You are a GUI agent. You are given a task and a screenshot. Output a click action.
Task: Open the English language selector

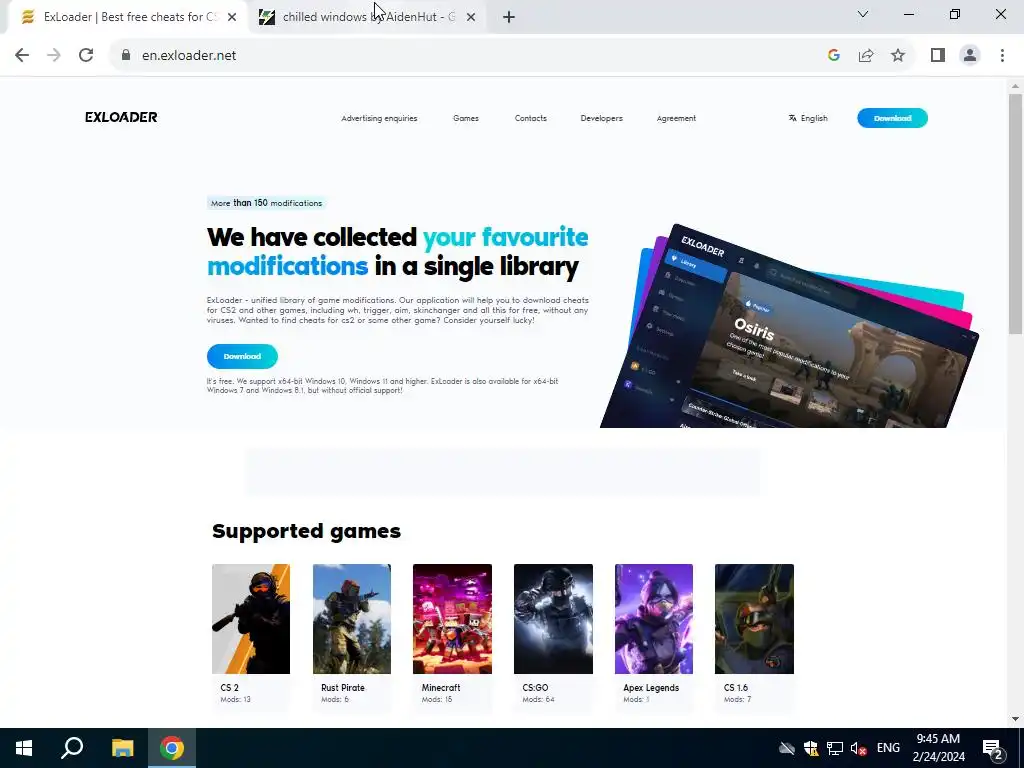[x=808, y=118]
